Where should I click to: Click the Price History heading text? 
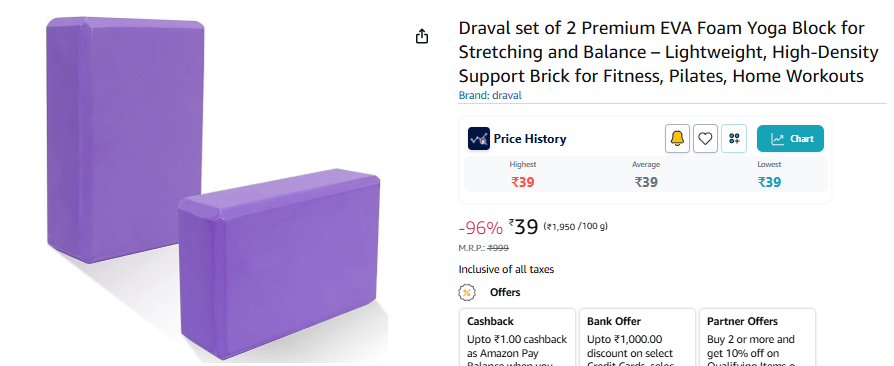pos(530,139)
